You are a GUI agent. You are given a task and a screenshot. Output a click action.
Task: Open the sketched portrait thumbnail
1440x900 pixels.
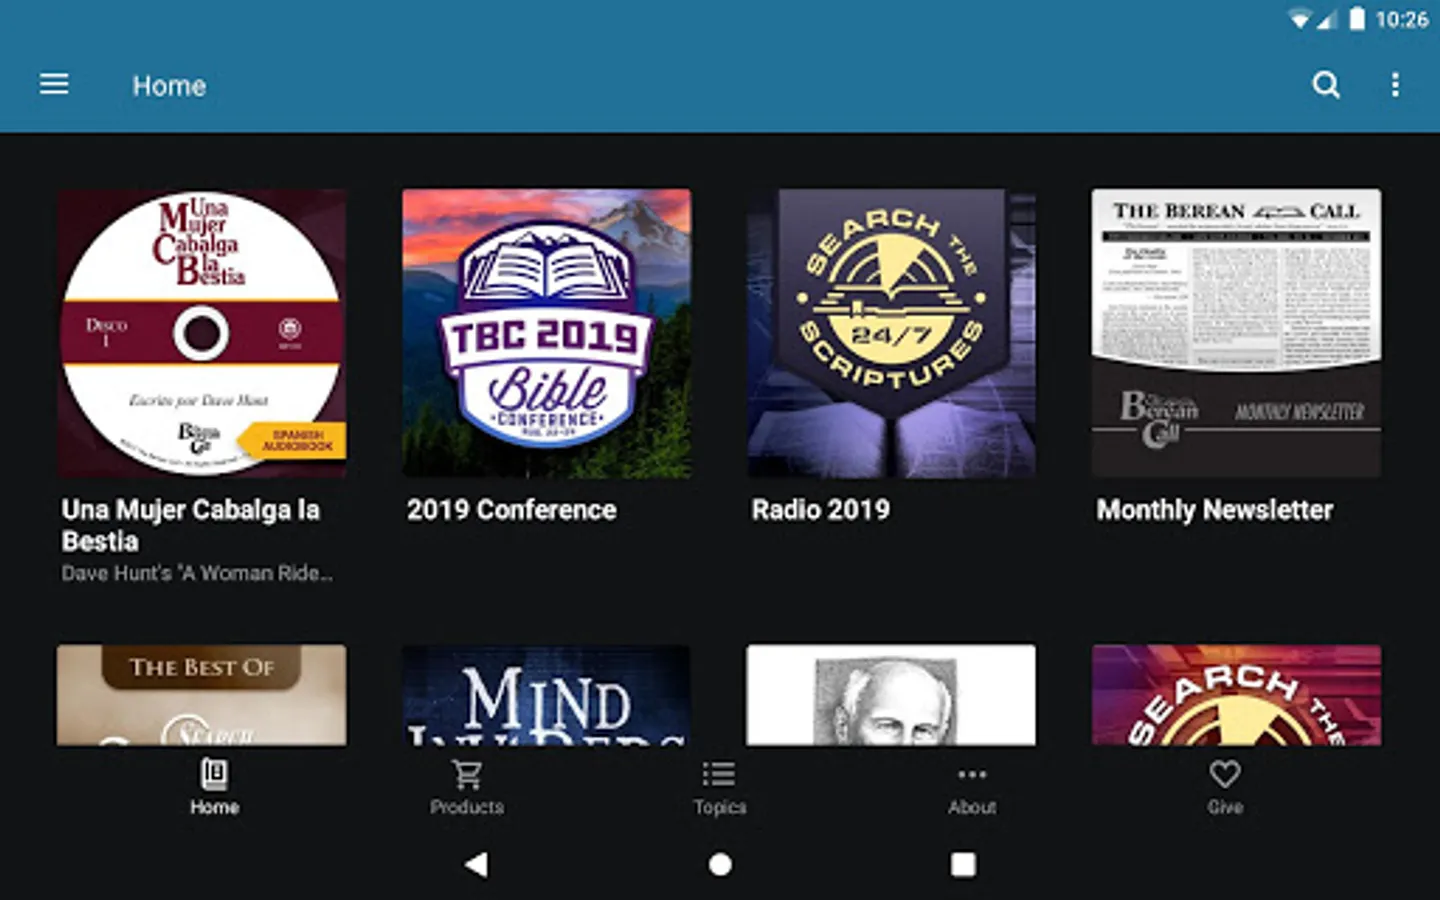click(x=891, y=695)
